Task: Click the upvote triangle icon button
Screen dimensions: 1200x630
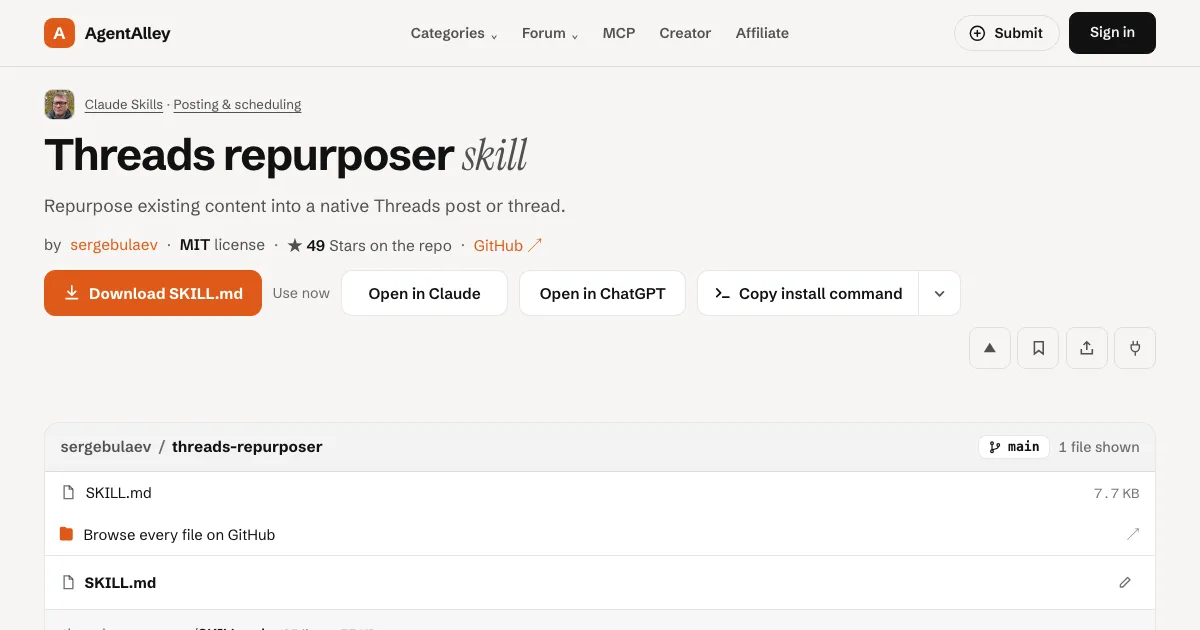Action: pos(990,348)
